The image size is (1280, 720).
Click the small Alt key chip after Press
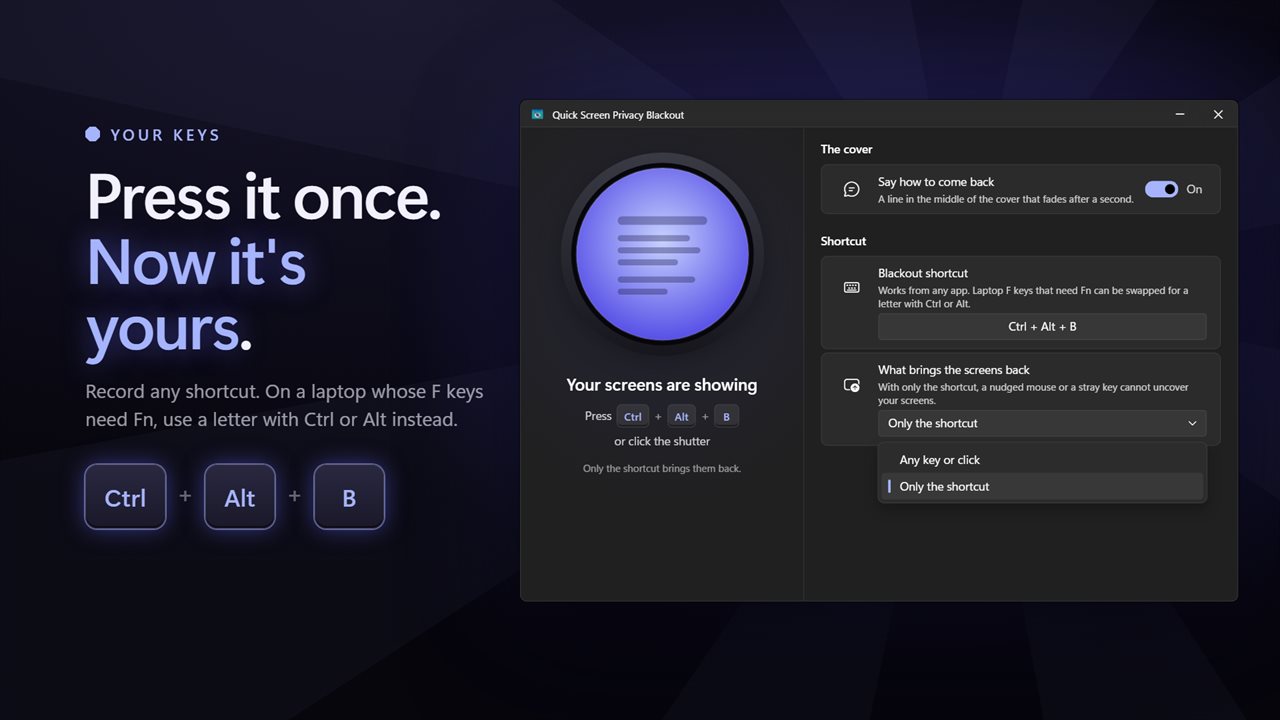[x=682, y=417]
